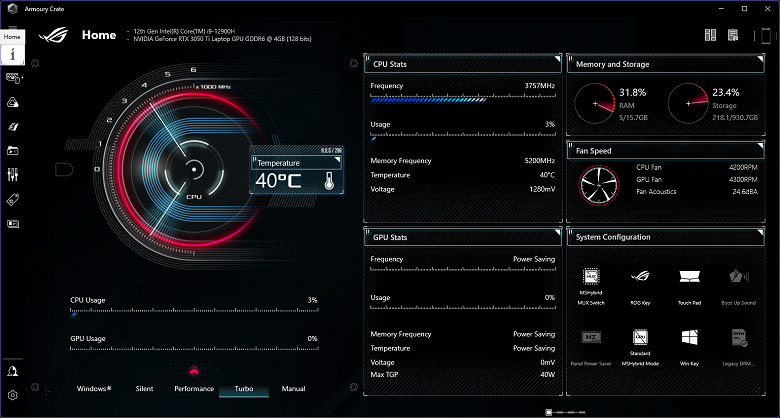Screen dimensions: 780x418
Task: Click the 24.6dBA Fan Acoustics value
Action: (x=745, y=191)
